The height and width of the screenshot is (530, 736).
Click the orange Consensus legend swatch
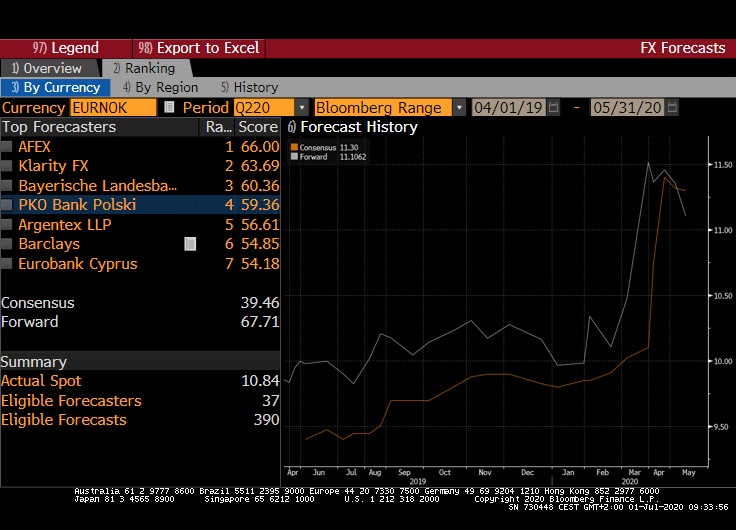[x=294, y=148]
